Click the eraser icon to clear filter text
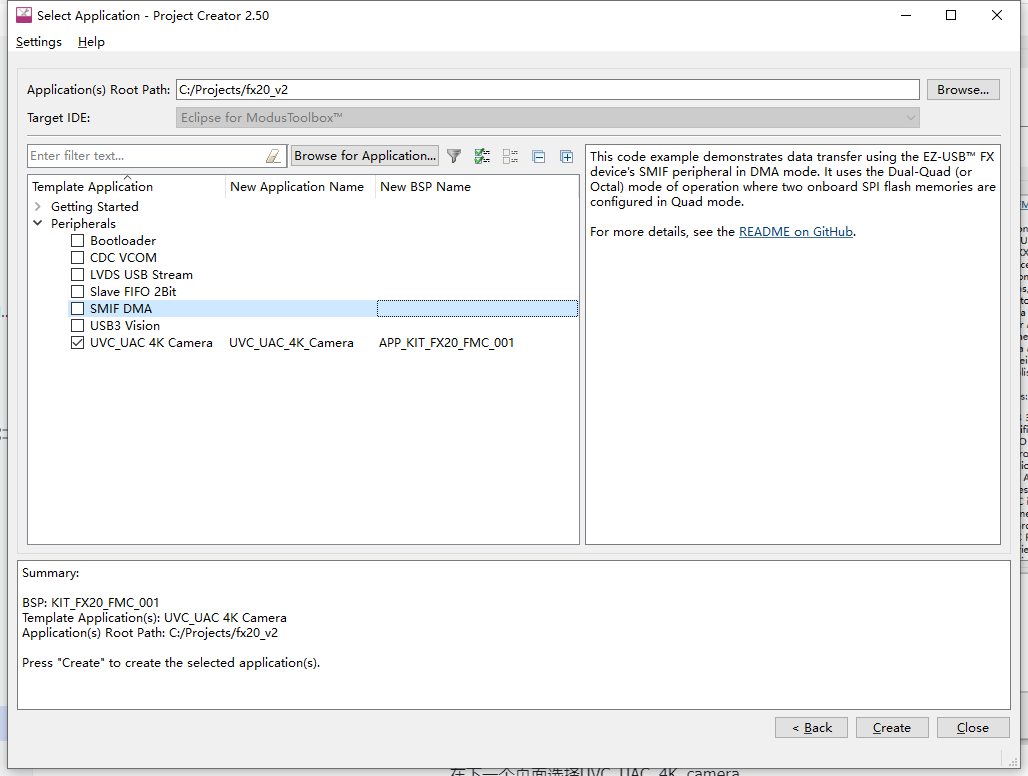 [x=273, y=156]
